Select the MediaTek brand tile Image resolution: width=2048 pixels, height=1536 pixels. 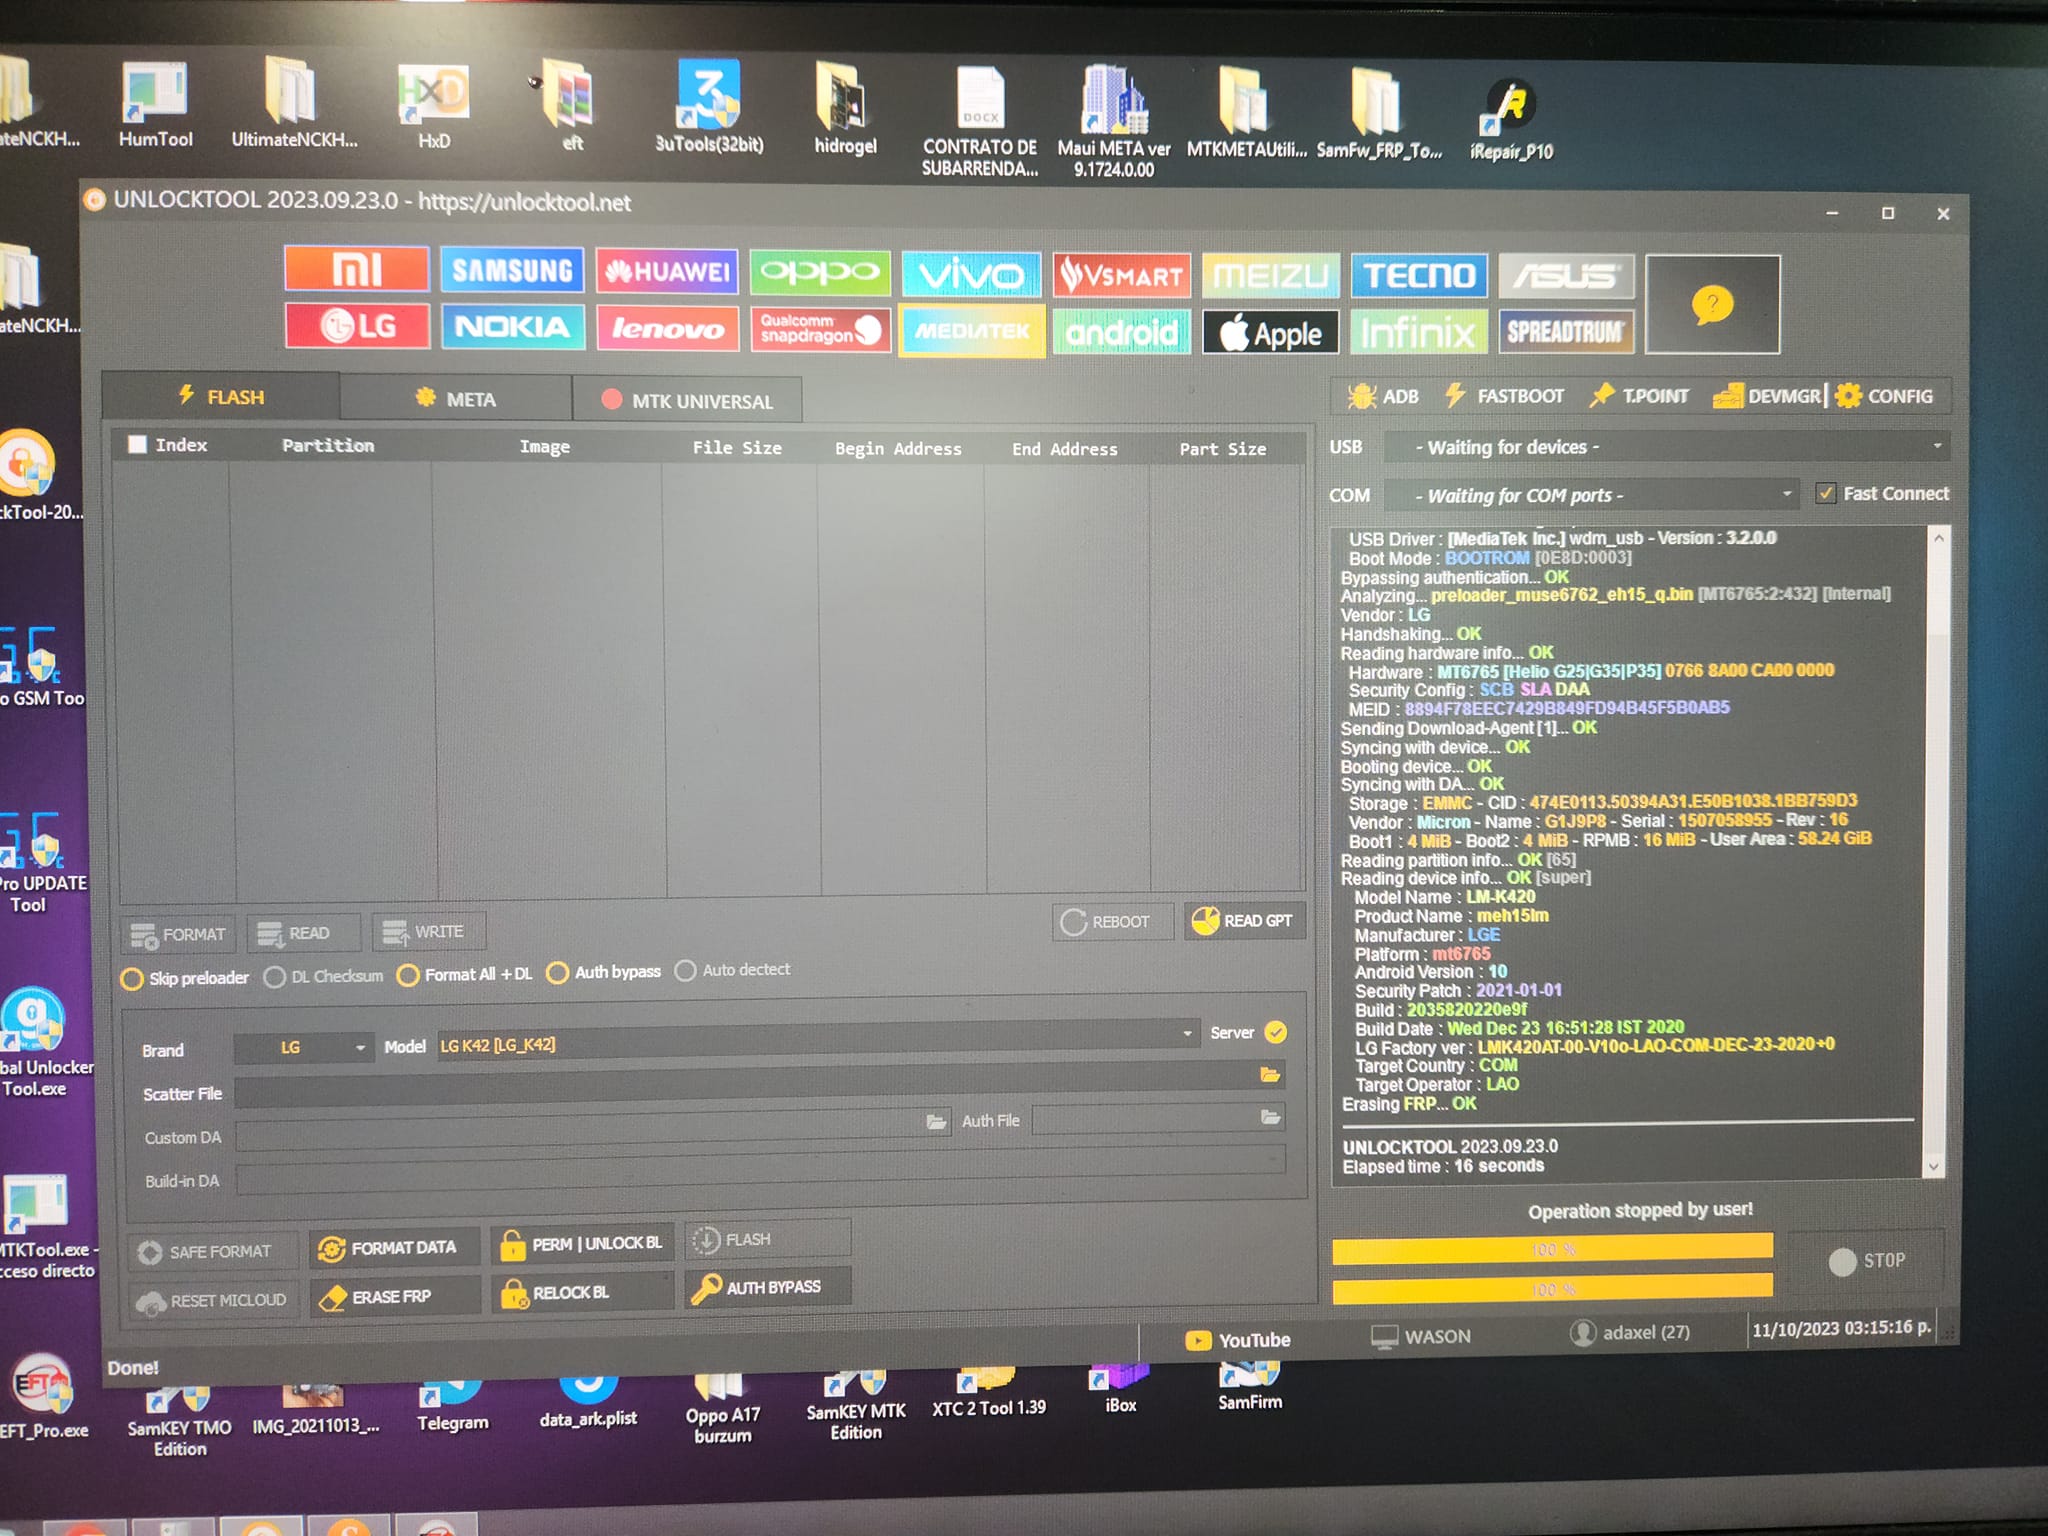(972, 331)
